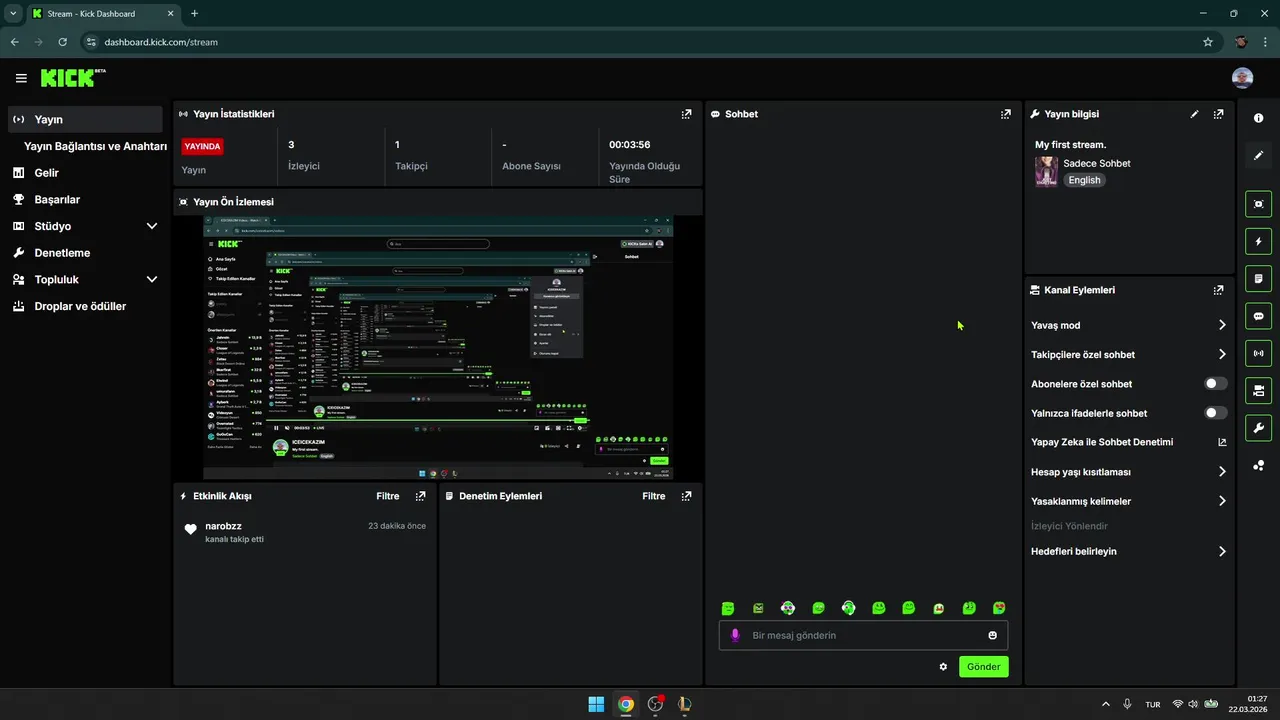Toggle the wrench widget icon in the right sidebar

tap(1259, 428)
